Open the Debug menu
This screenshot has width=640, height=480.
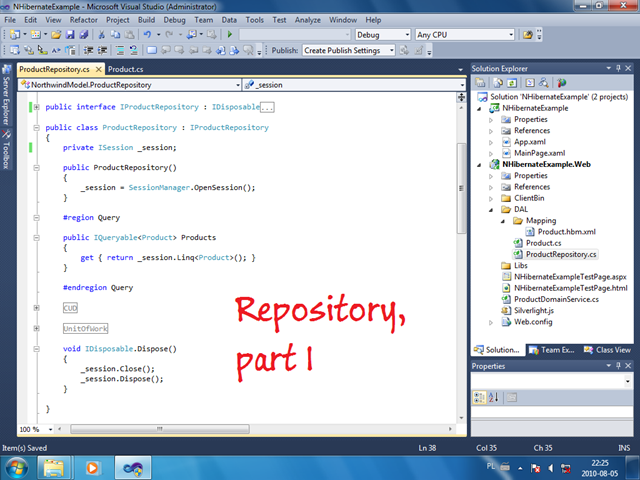pos(174,20)
